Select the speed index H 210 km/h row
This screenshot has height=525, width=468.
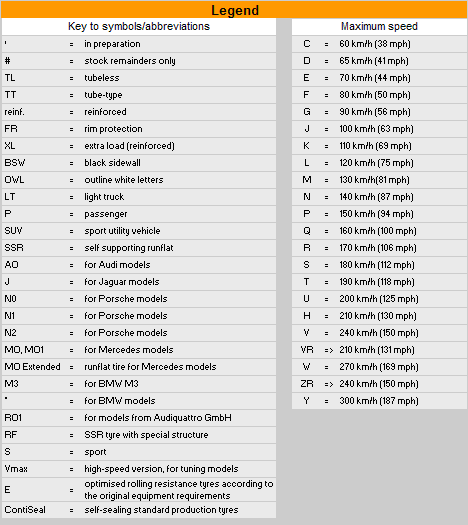pos(379,316)
